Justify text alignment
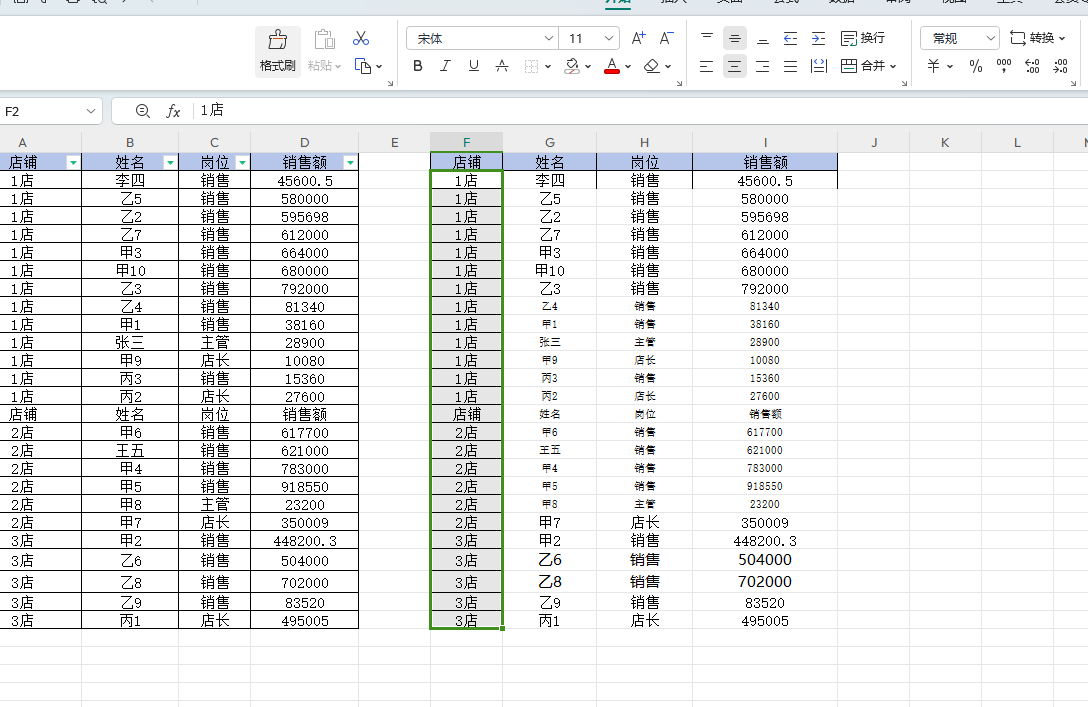 click(790, 66)
